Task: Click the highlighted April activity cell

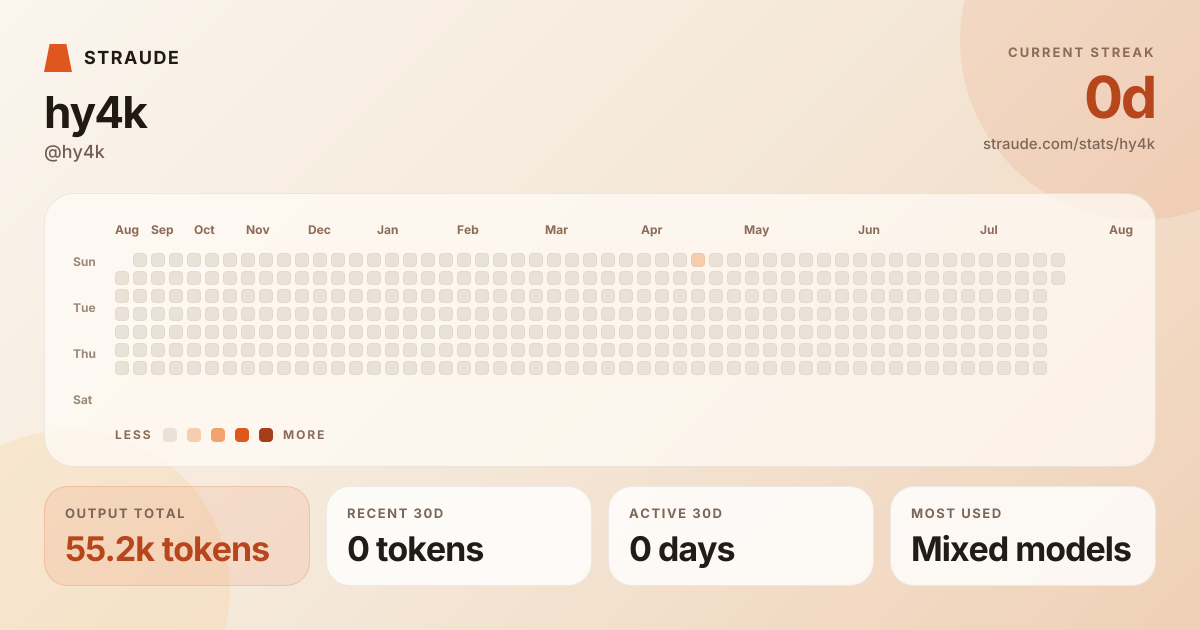Action: [x=698, y=260]
